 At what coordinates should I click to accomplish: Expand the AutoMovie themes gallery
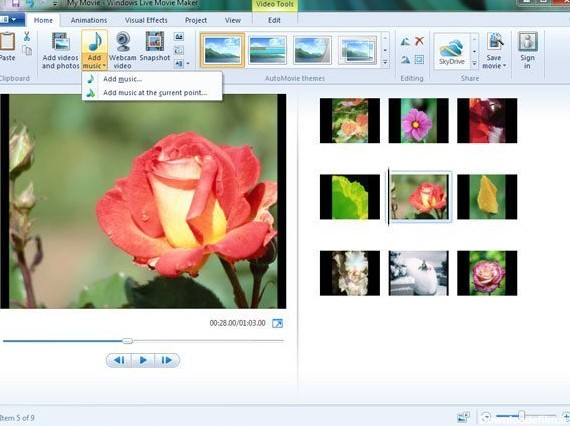coord(385,63)
